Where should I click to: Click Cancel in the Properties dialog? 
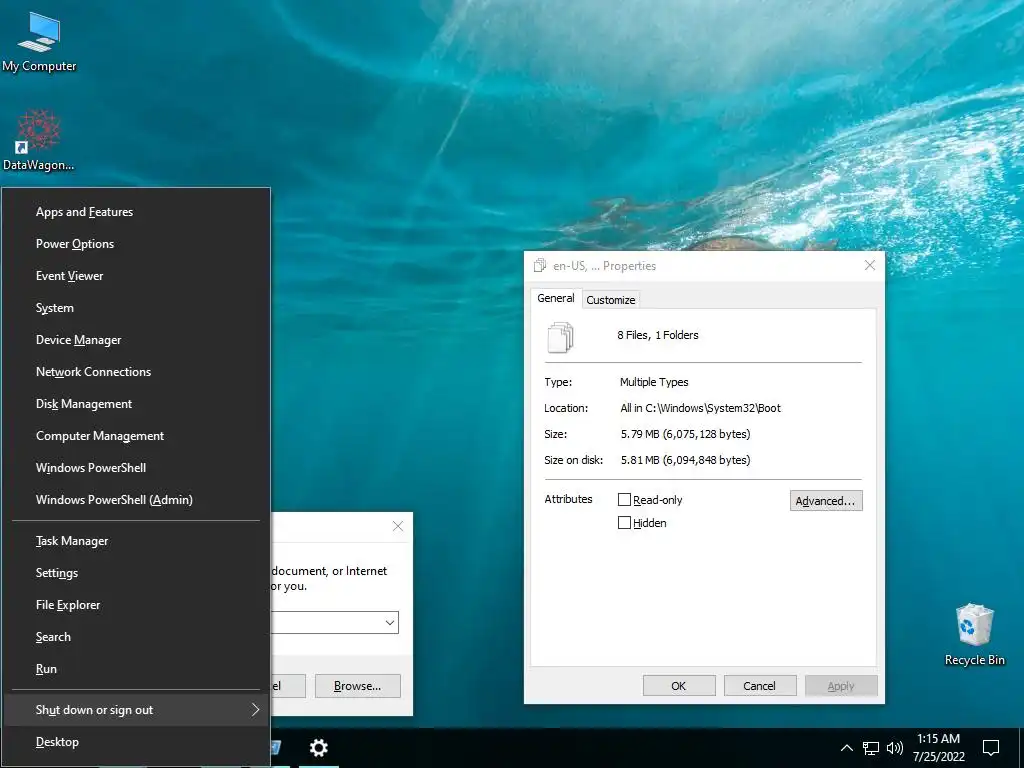coord(760,686)
